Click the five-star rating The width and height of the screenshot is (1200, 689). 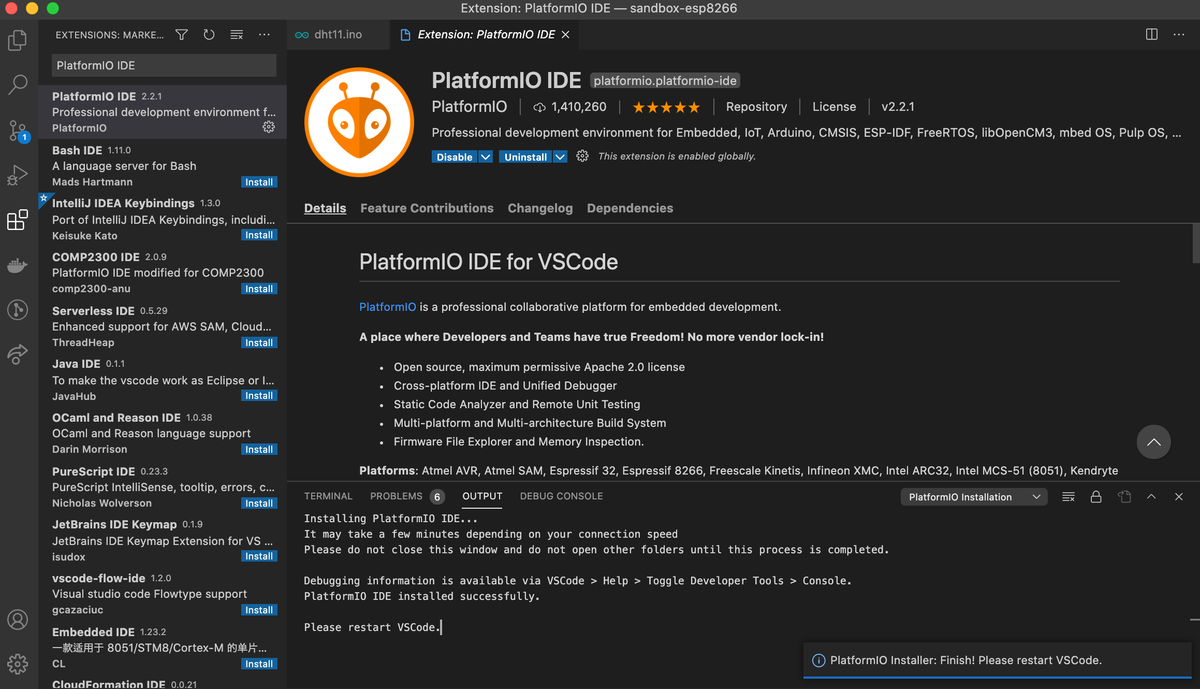[x=666, y=107]
